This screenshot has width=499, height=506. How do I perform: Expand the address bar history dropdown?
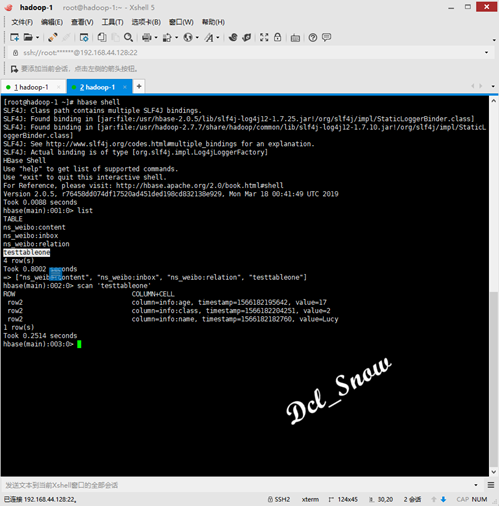tap(486, 53)
